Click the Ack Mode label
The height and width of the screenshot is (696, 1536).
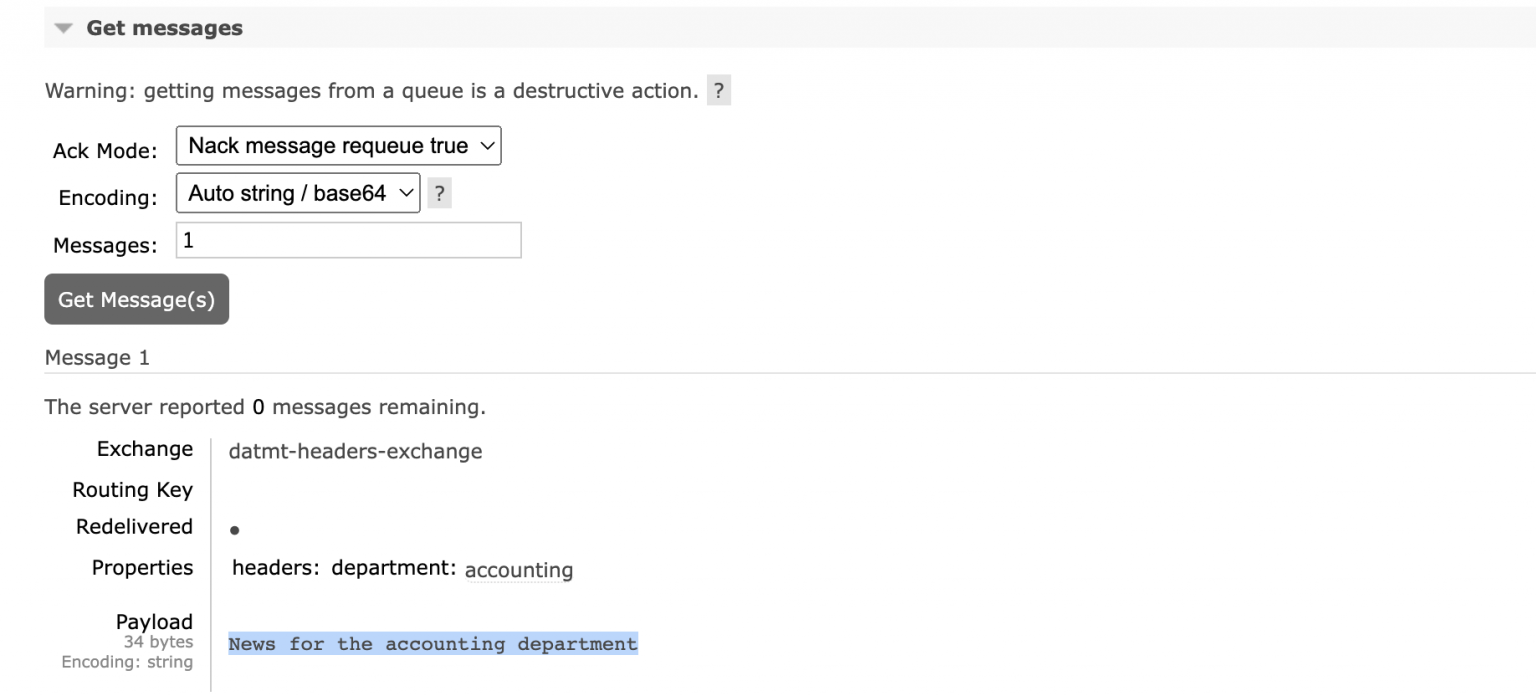tap(105, 151)
